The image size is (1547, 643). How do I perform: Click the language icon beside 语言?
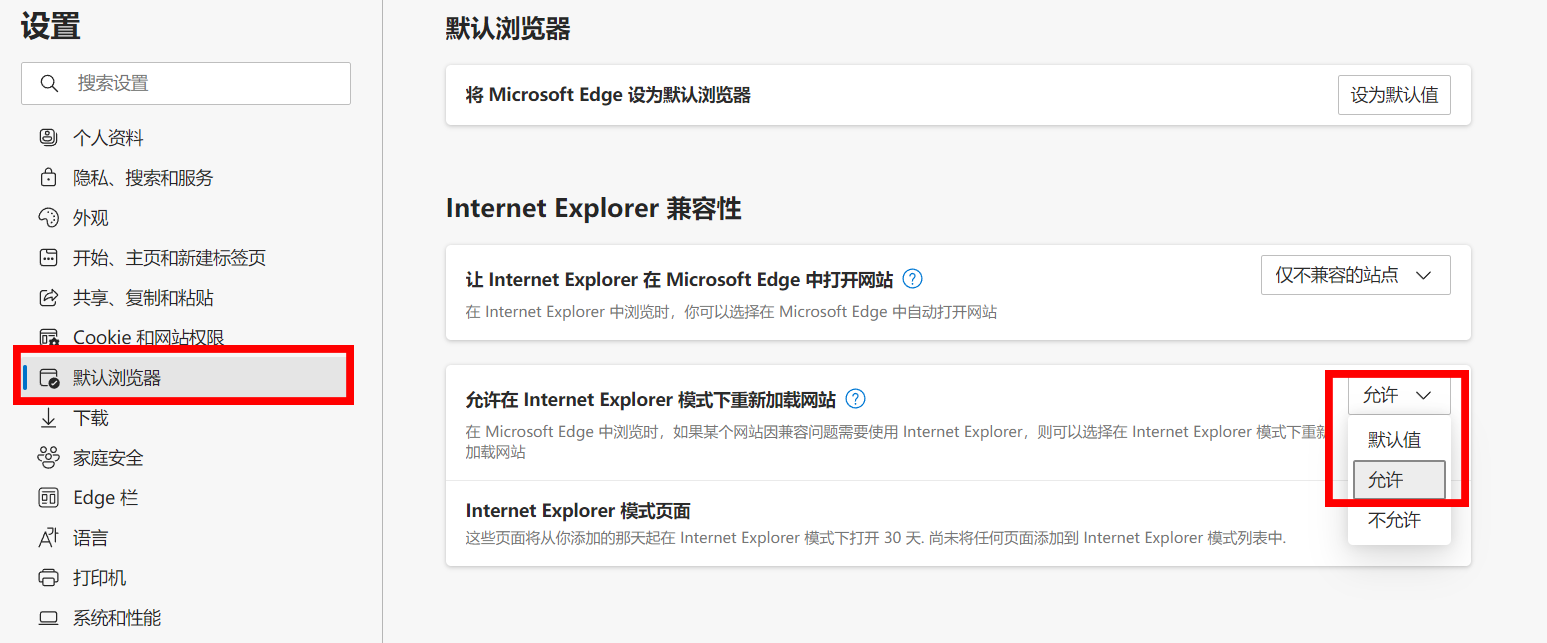48,537
